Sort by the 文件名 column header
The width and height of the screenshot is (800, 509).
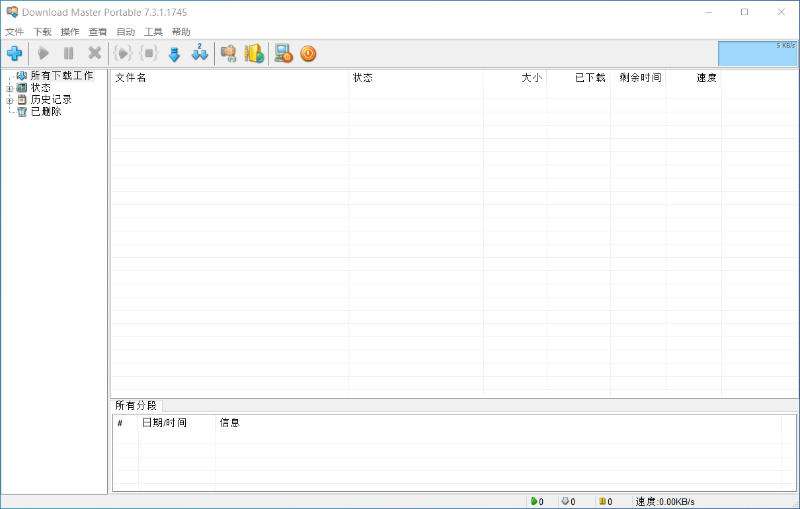pyautogui.click(x=230, y=78)
